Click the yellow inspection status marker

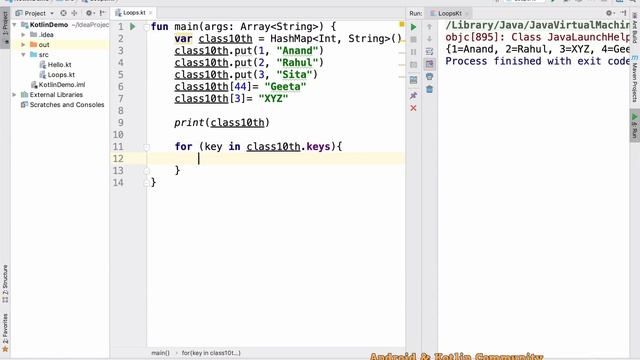pos(402,24)
